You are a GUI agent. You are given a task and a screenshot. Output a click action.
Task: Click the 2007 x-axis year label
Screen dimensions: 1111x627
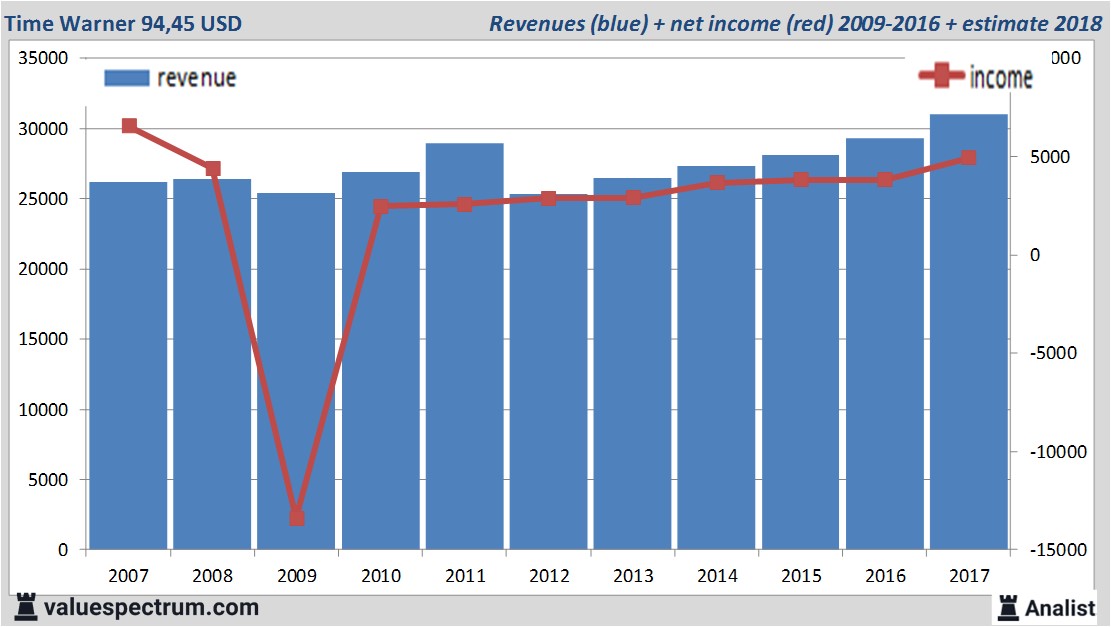pyautogui.click(x=128, y=575)
